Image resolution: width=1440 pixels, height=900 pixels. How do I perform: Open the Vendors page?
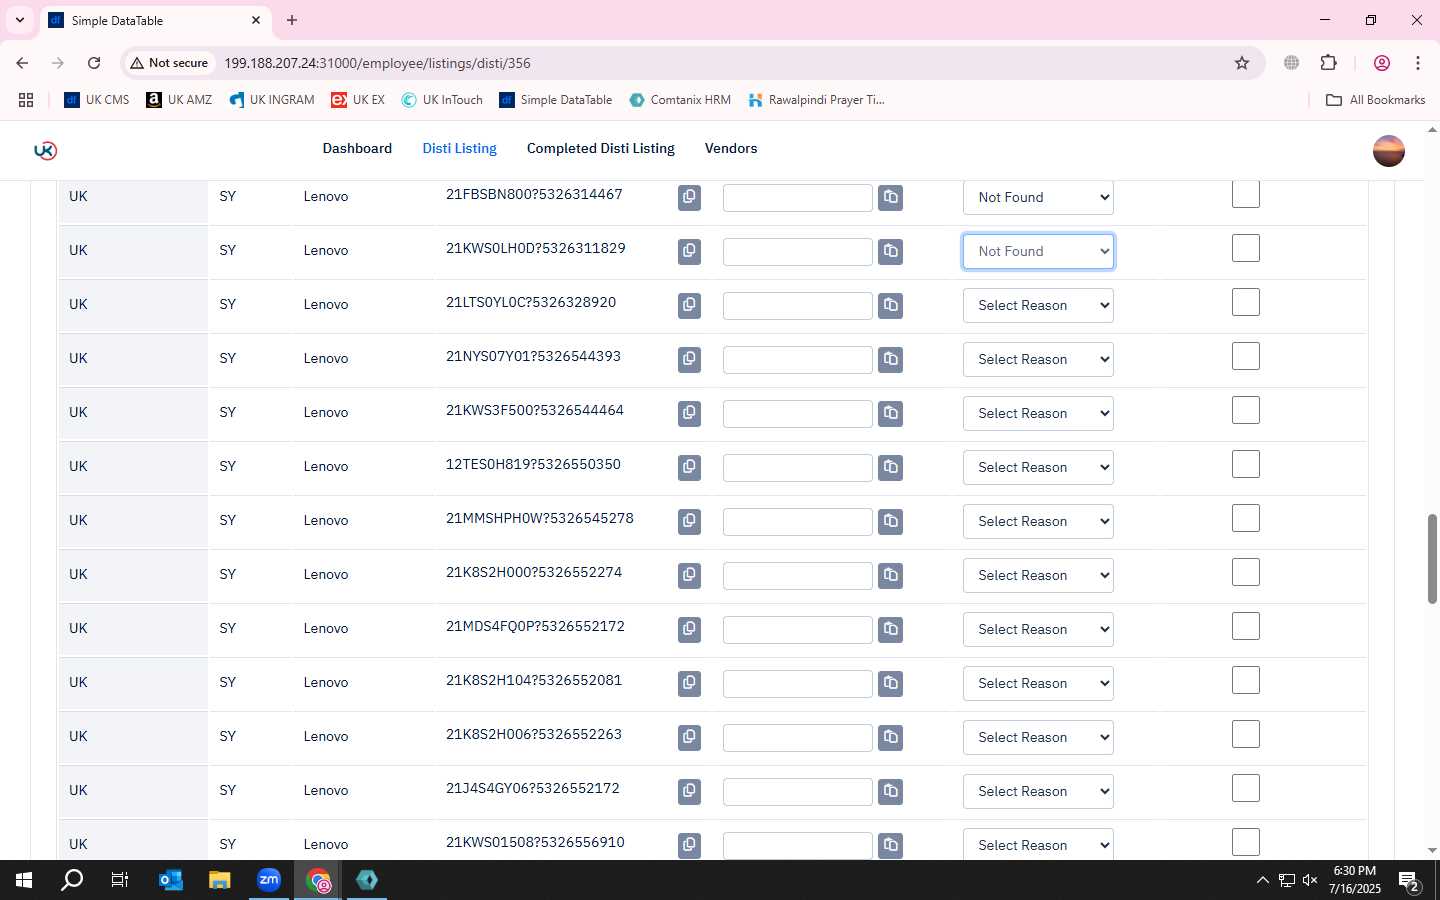(731, 148)
